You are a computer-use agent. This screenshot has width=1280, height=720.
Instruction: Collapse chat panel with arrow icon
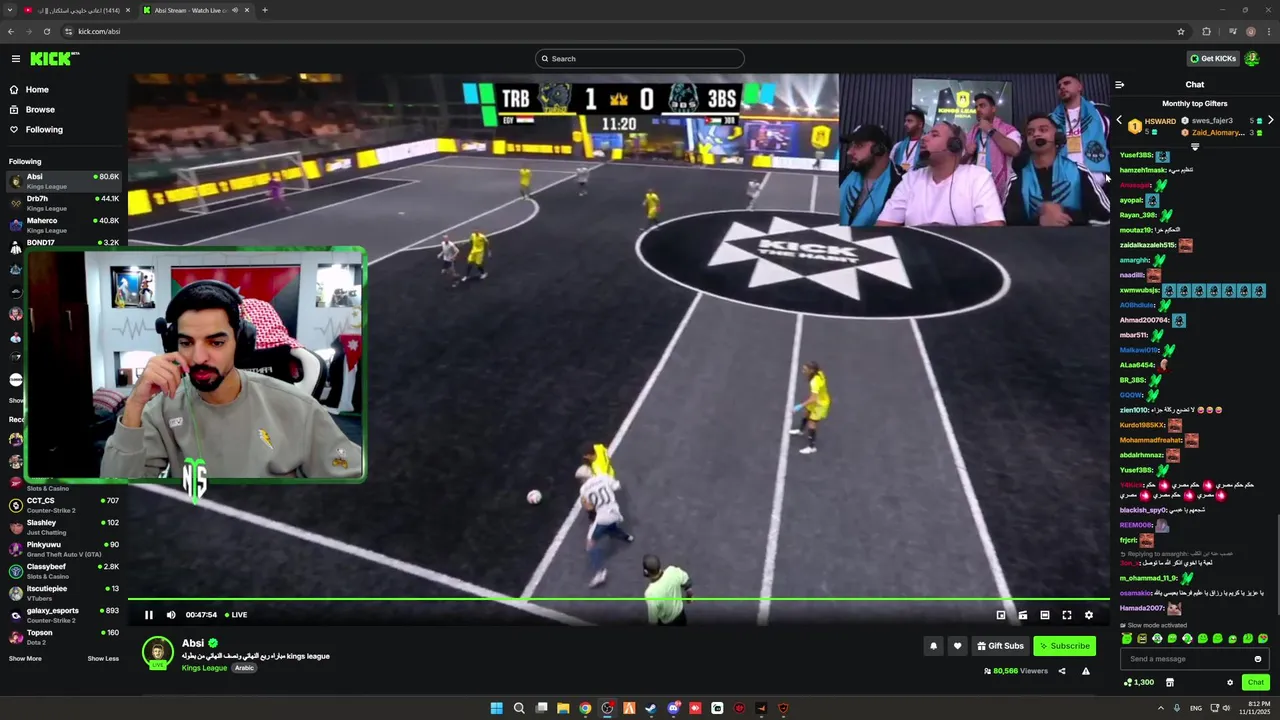[x=1120, y=85]
